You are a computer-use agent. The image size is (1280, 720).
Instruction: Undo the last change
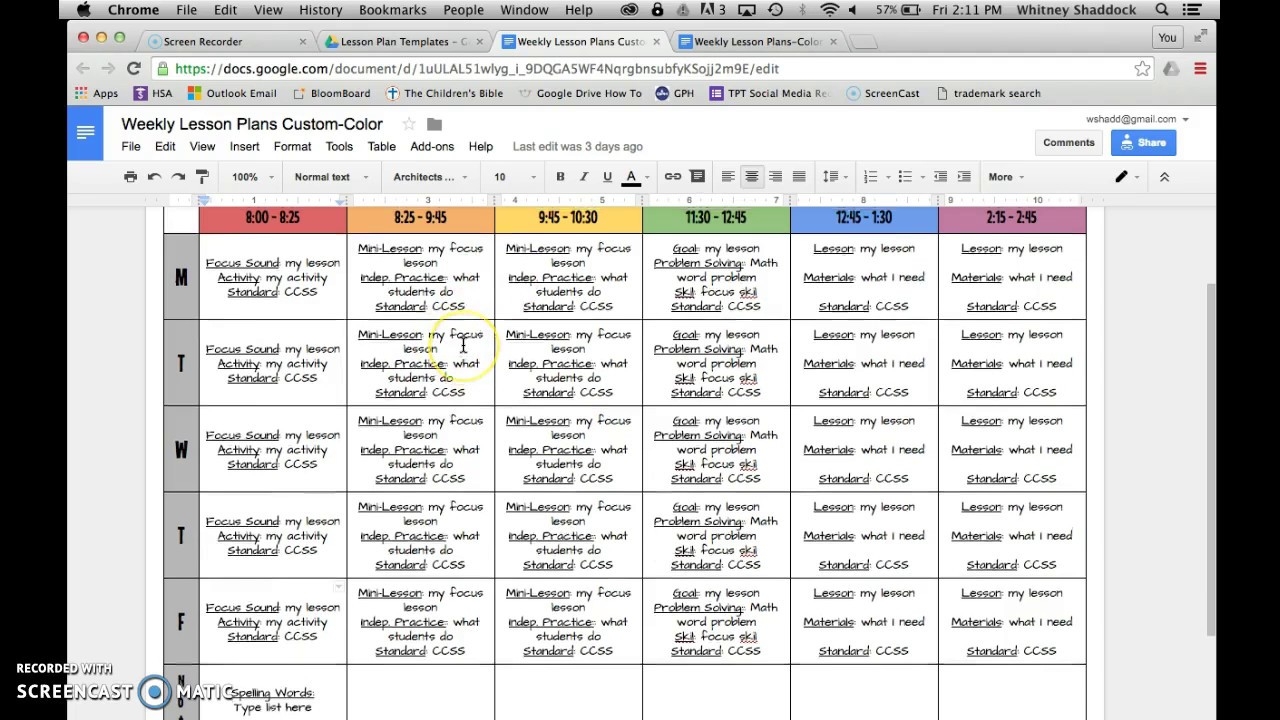(x=154, y=176)
